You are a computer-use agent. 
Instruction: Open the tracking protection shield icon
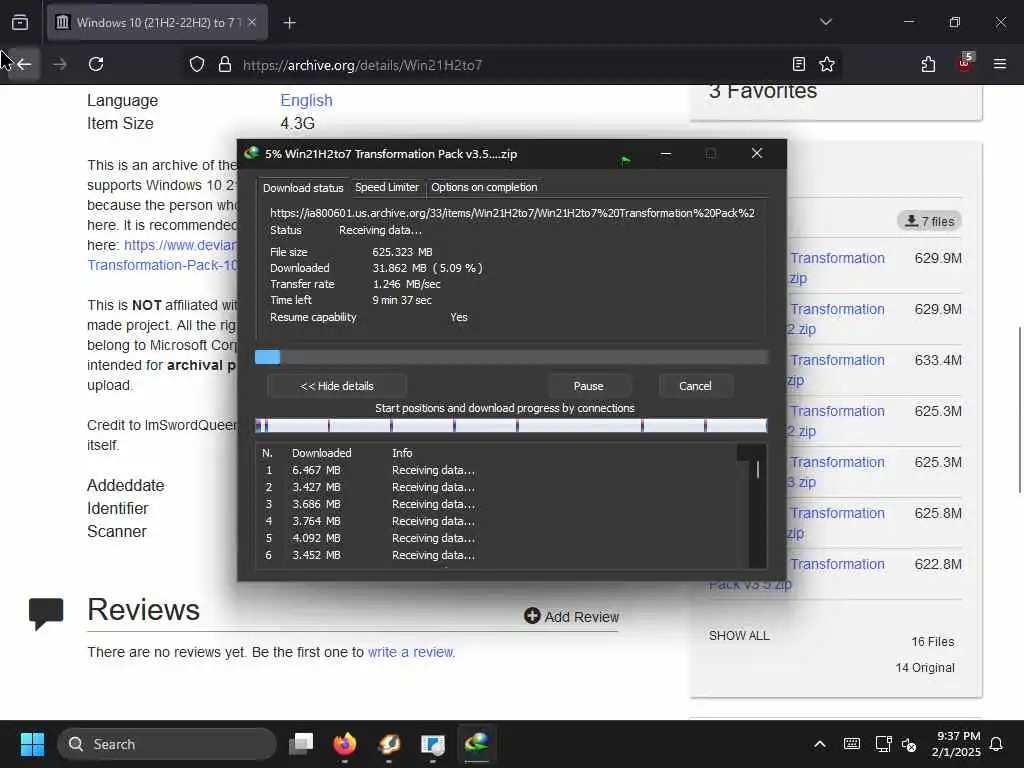(x=197, y=64)
